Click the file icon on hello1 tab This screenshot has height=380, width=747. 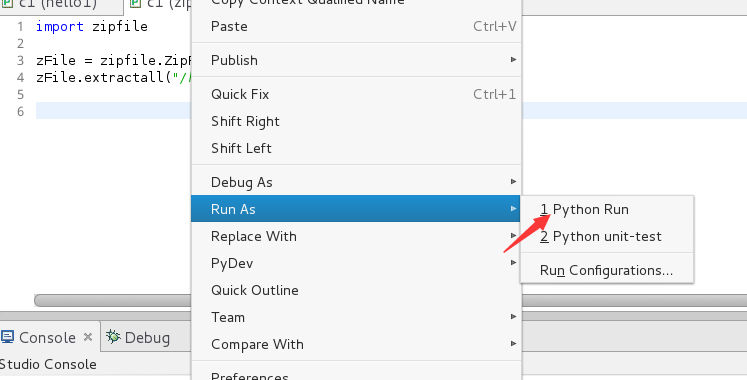[7, 4]
